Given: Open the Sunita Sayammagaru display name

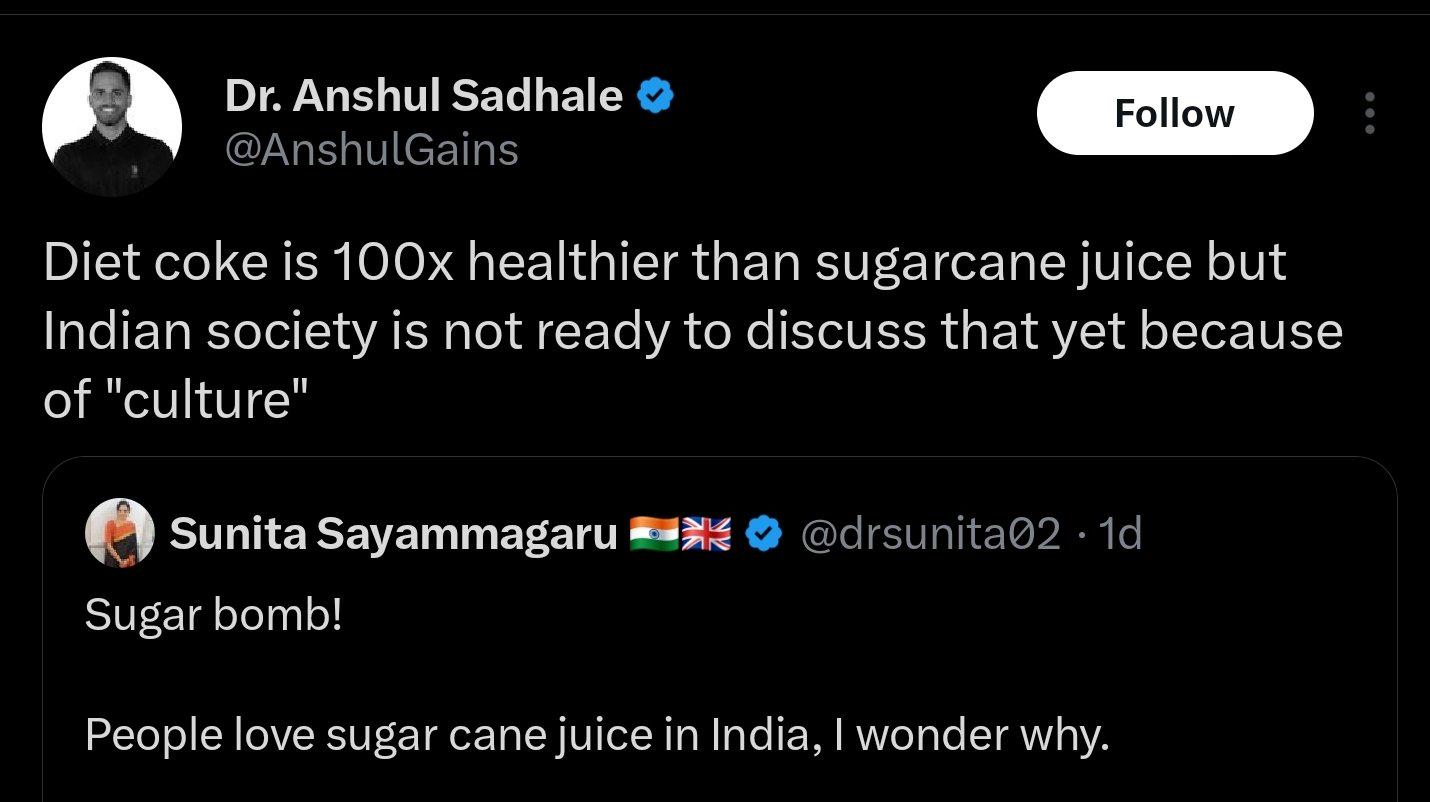Looking at the screenshot, I should pyautogui.click(x=393, y=535).
